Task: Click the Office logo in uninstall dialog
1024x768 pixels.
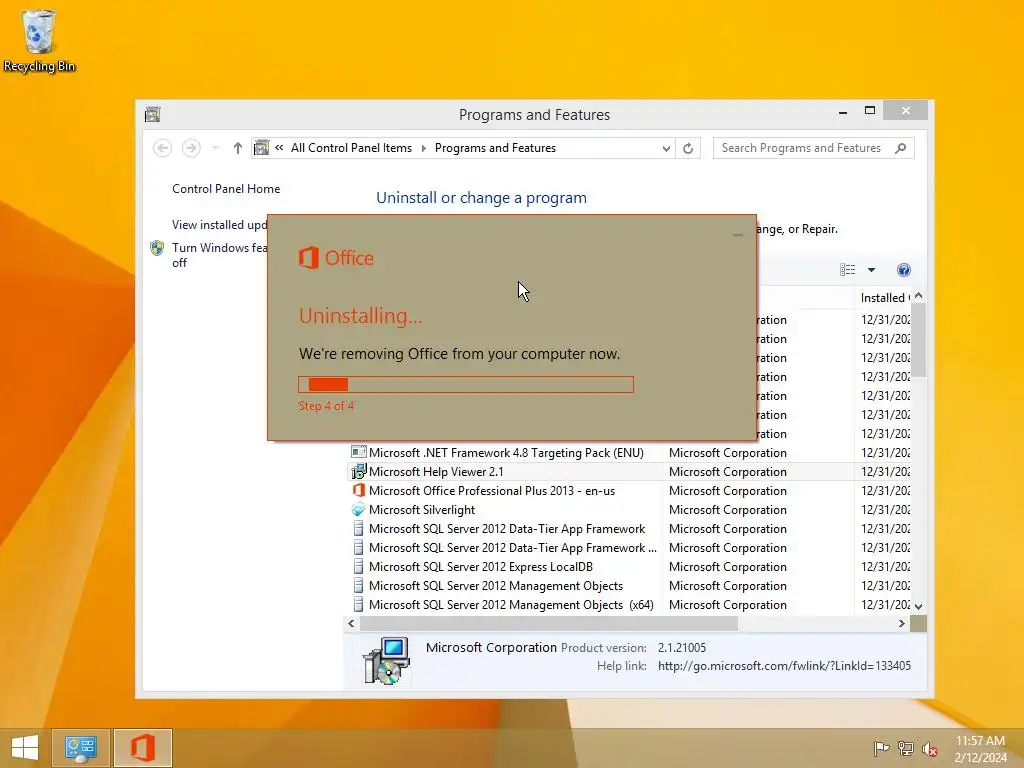Action: [336, 258]
